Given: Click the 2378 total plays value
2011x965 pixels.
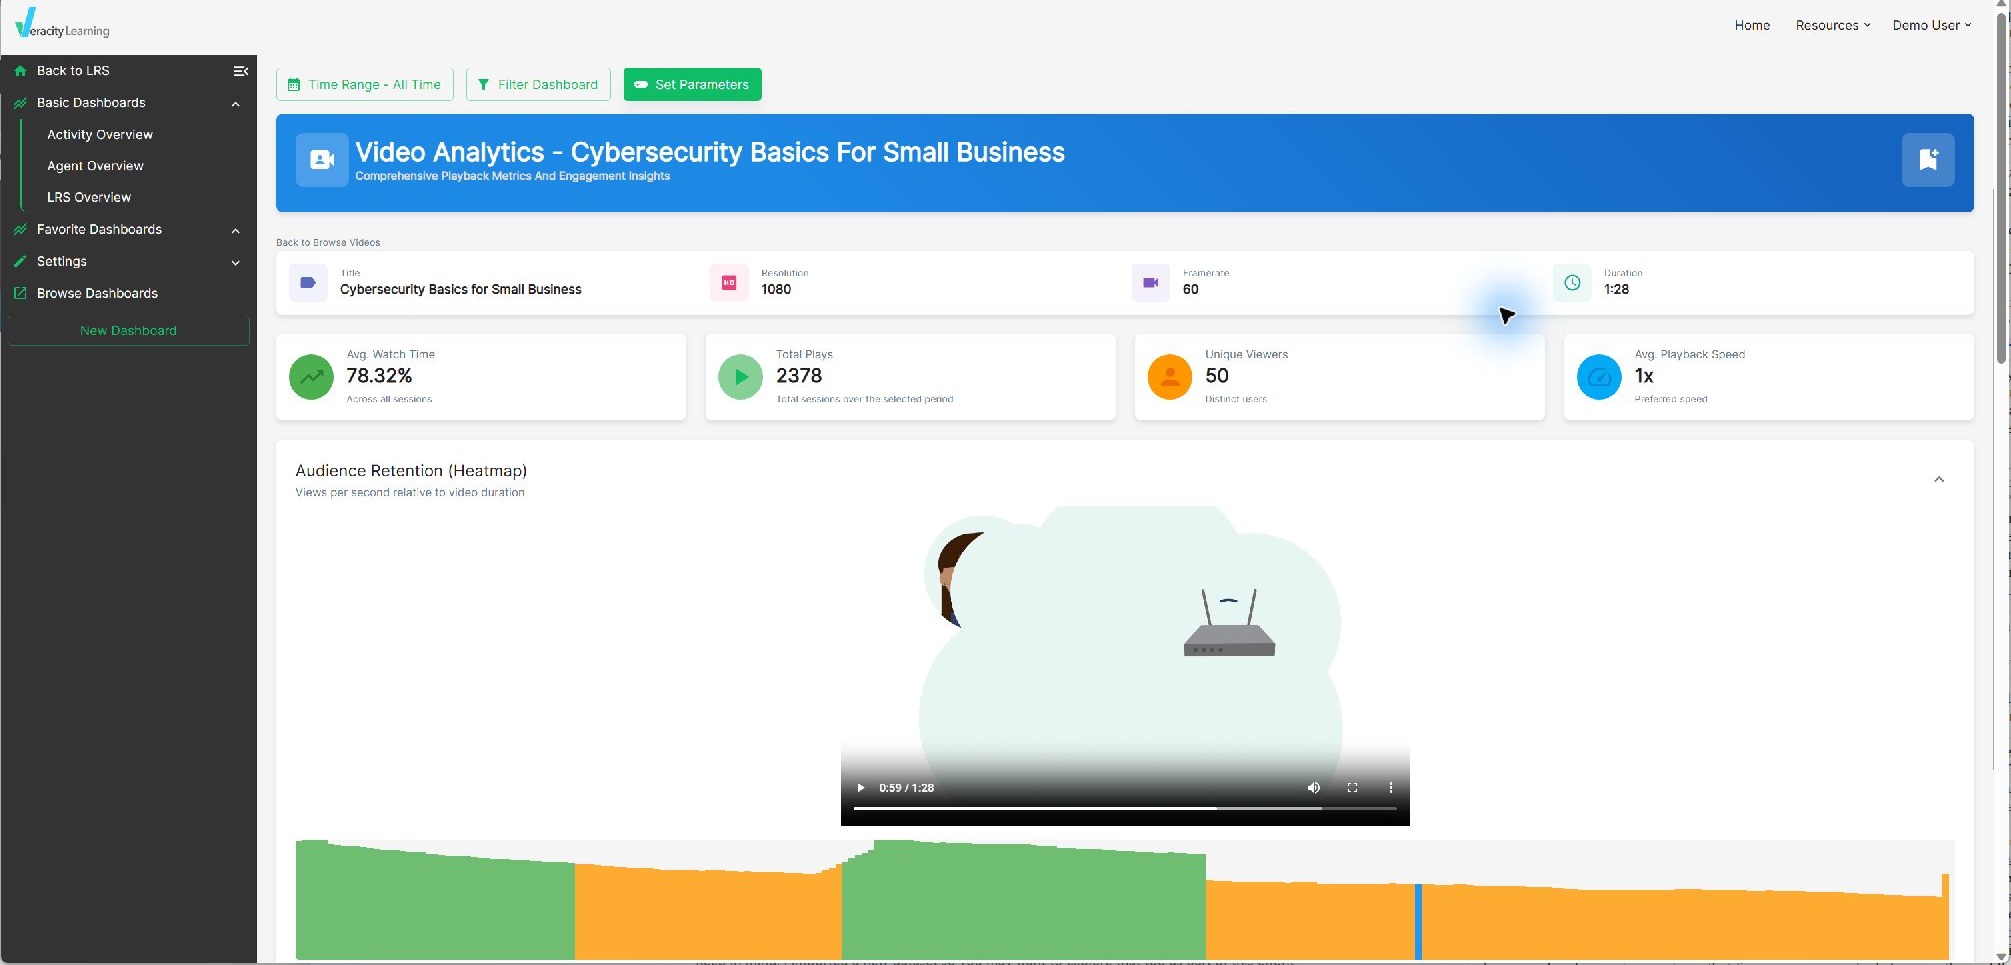Looking at the screenshot, I should (799, 377).
